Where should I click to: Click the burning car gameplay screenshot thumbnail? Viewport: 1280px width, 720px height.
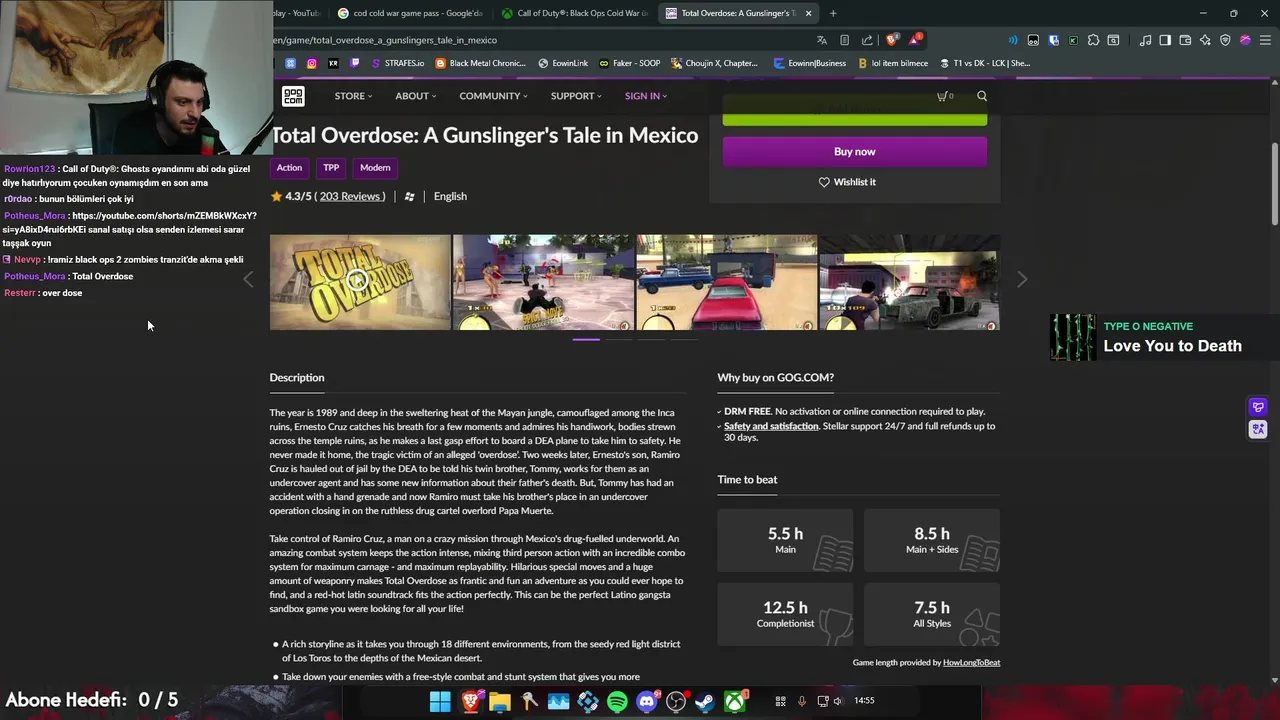[909, 282]
